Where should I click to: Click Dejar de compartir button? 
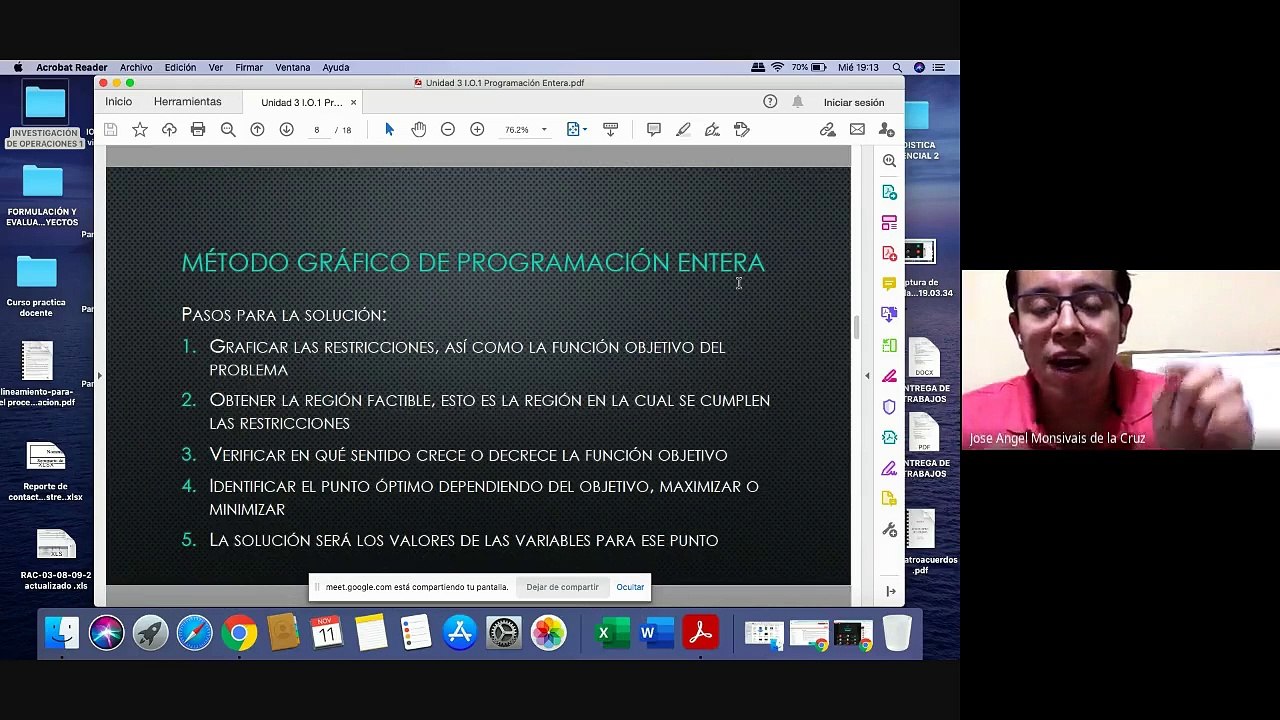(562, 587)
